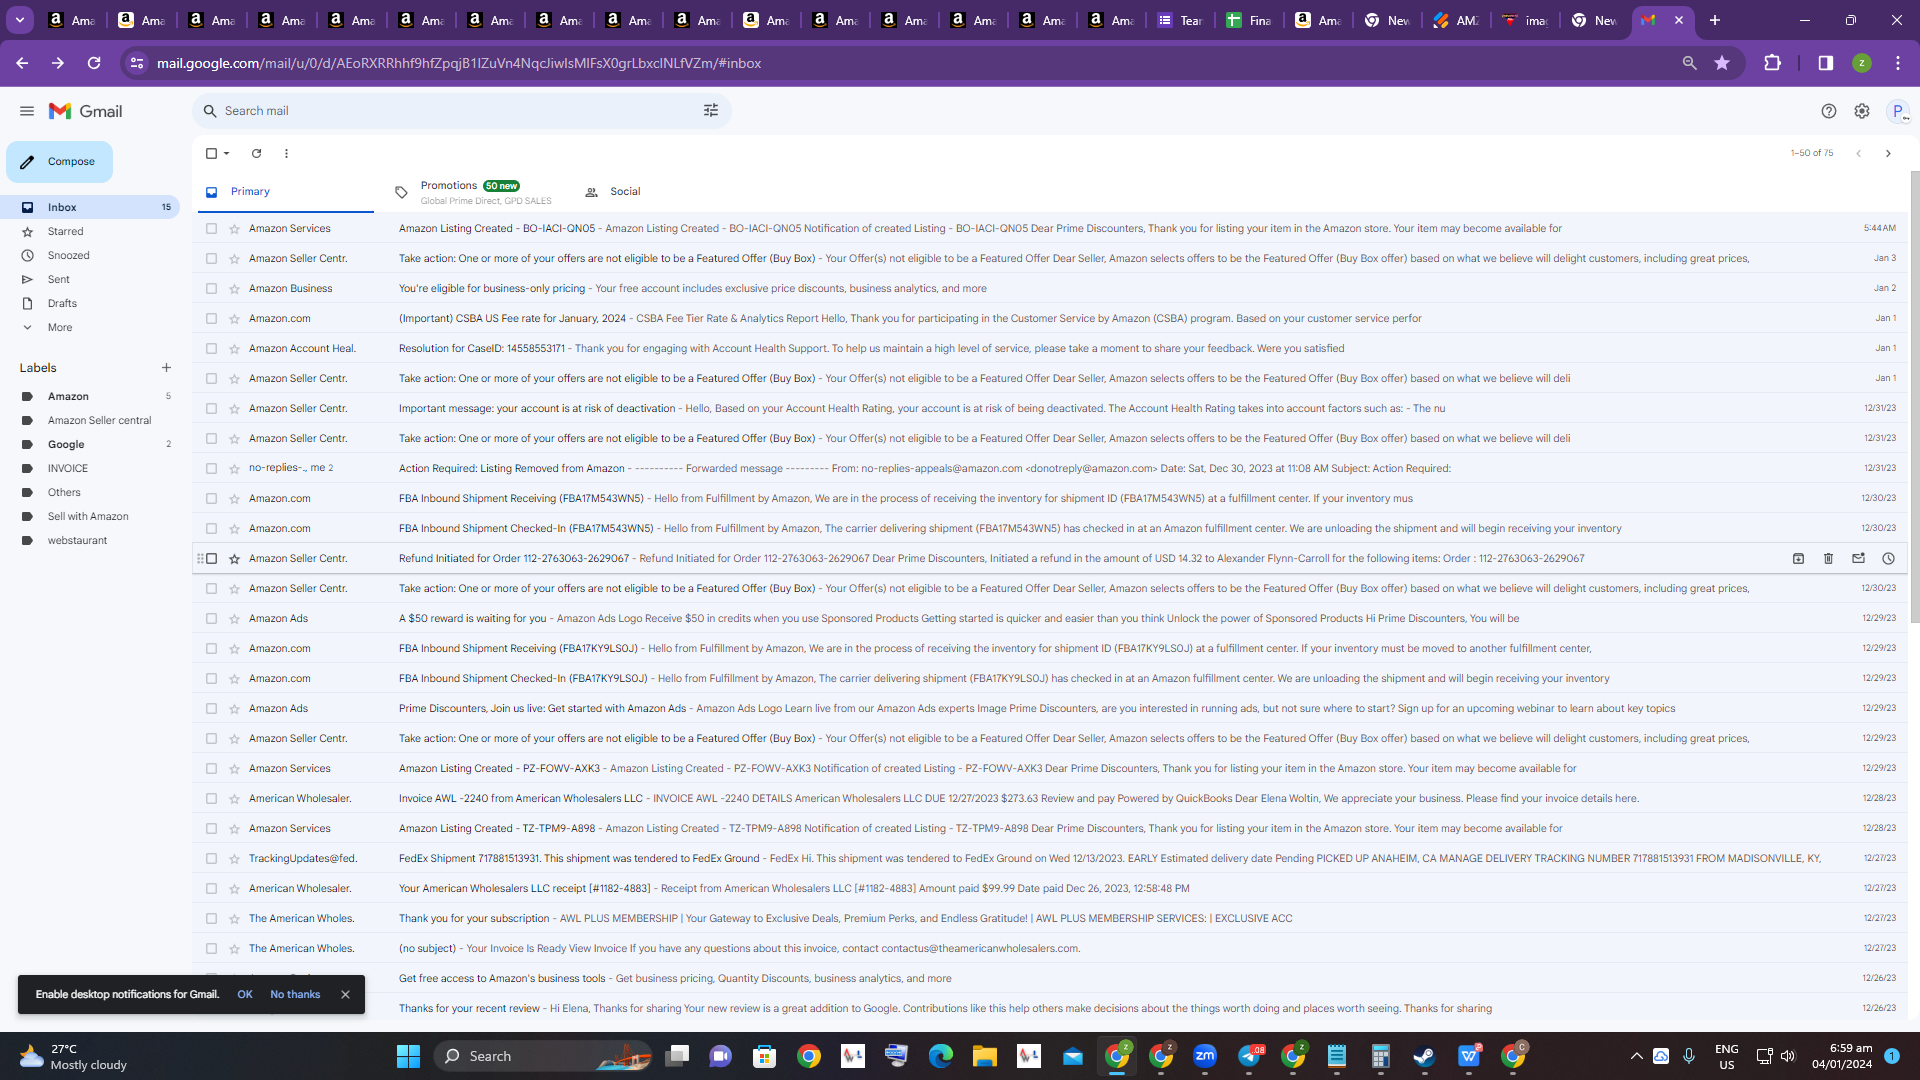Open Google account profile menu
This screenshot has height=1080, width=1920.
(x=1898, y=111)
